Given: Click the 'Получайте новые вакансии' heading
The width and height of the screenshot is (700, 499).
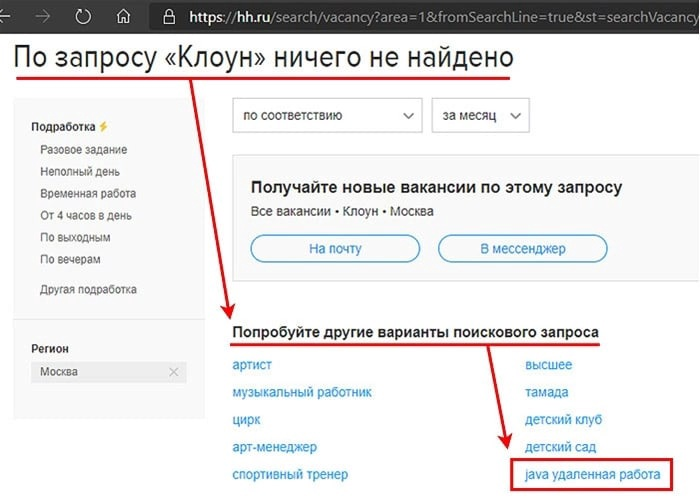Looking at the screenshot, I should click(436, 187).
